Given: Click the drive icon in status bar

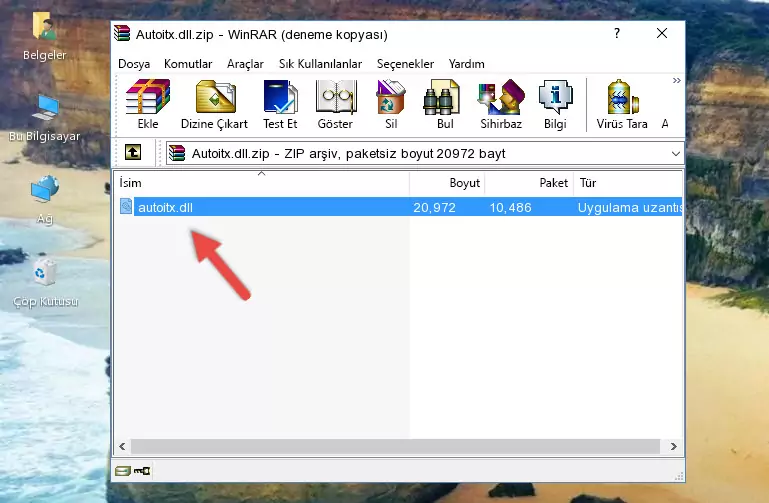Looking at the screenshot, I should [x=123, y=471].
